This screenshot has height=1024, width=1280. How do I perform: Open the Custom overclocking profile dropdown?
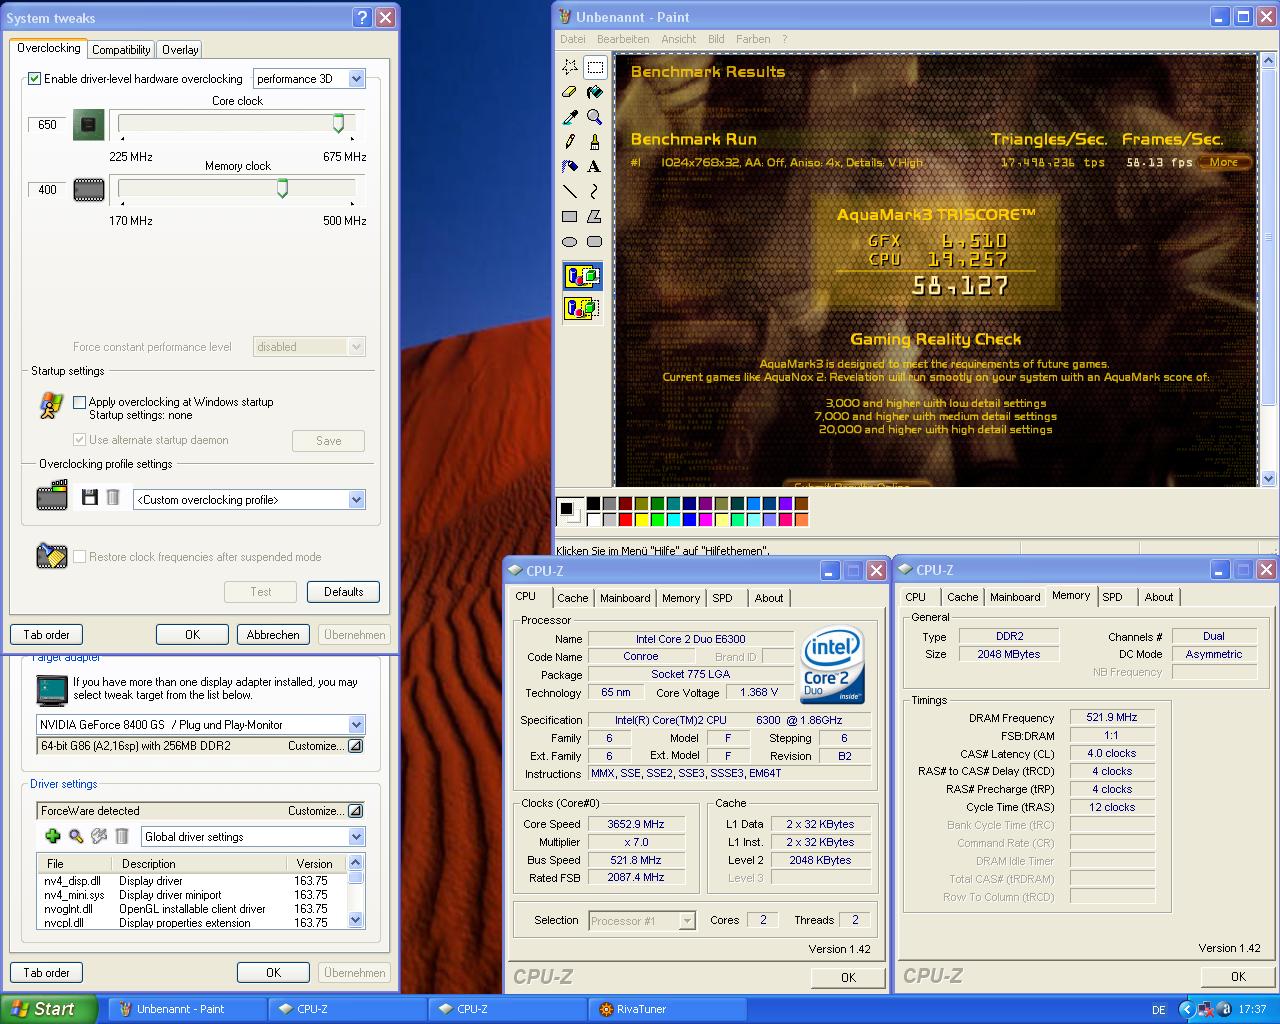[356, 500]
